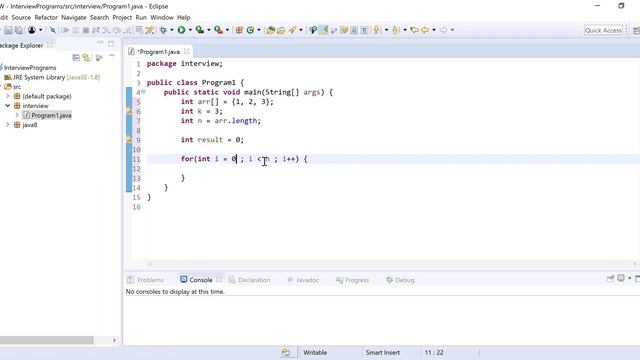This screenshot has width=640, height=360.
Task: Click the Open Type toolbar icon
Action: (270, 30)
